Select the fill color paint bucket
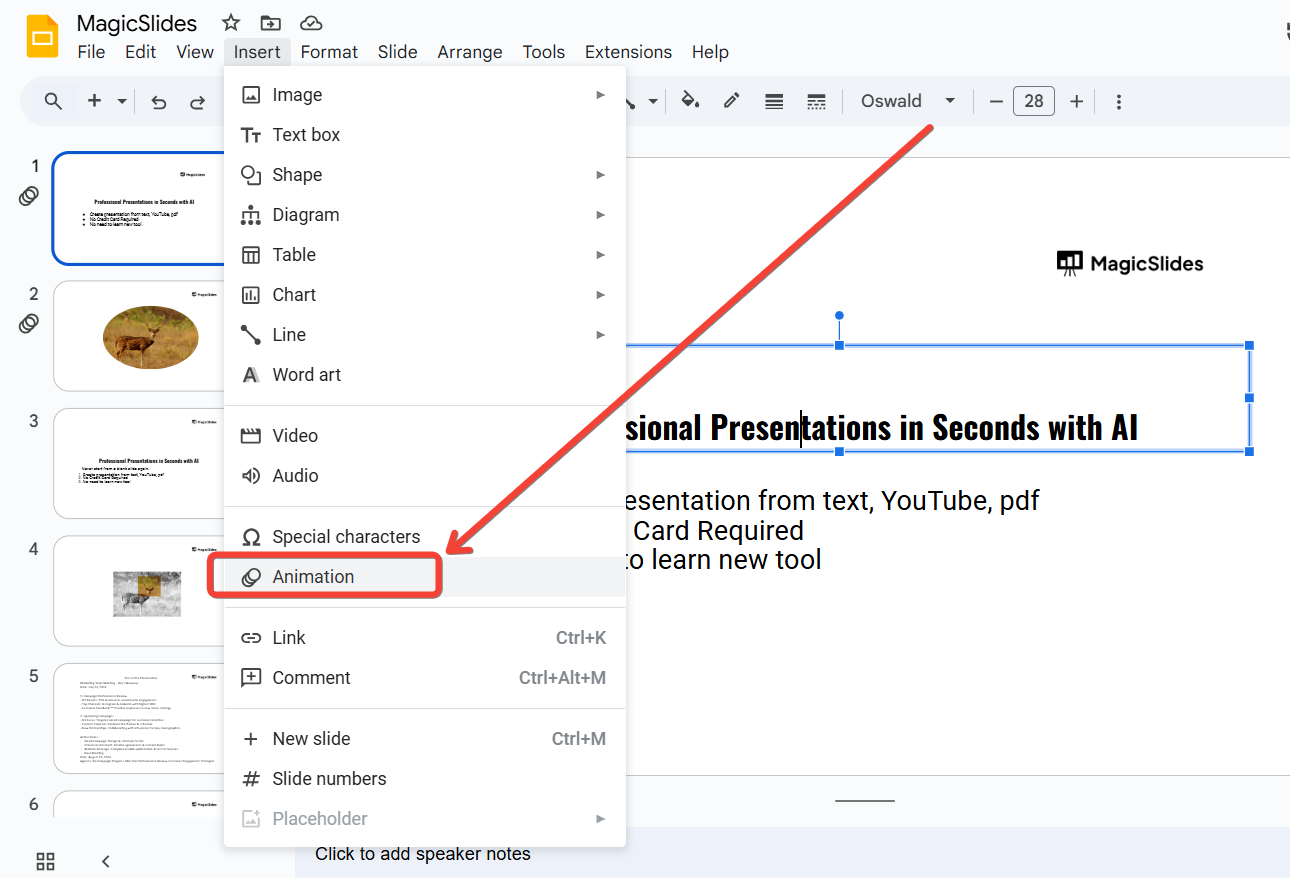This screenshot has height=878, width=1290. (x=690, y=101)
